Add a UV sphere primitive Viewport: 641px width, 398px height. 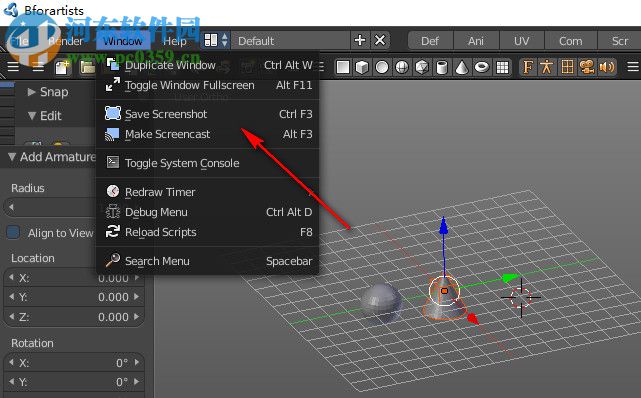click(x=402, y=67)
